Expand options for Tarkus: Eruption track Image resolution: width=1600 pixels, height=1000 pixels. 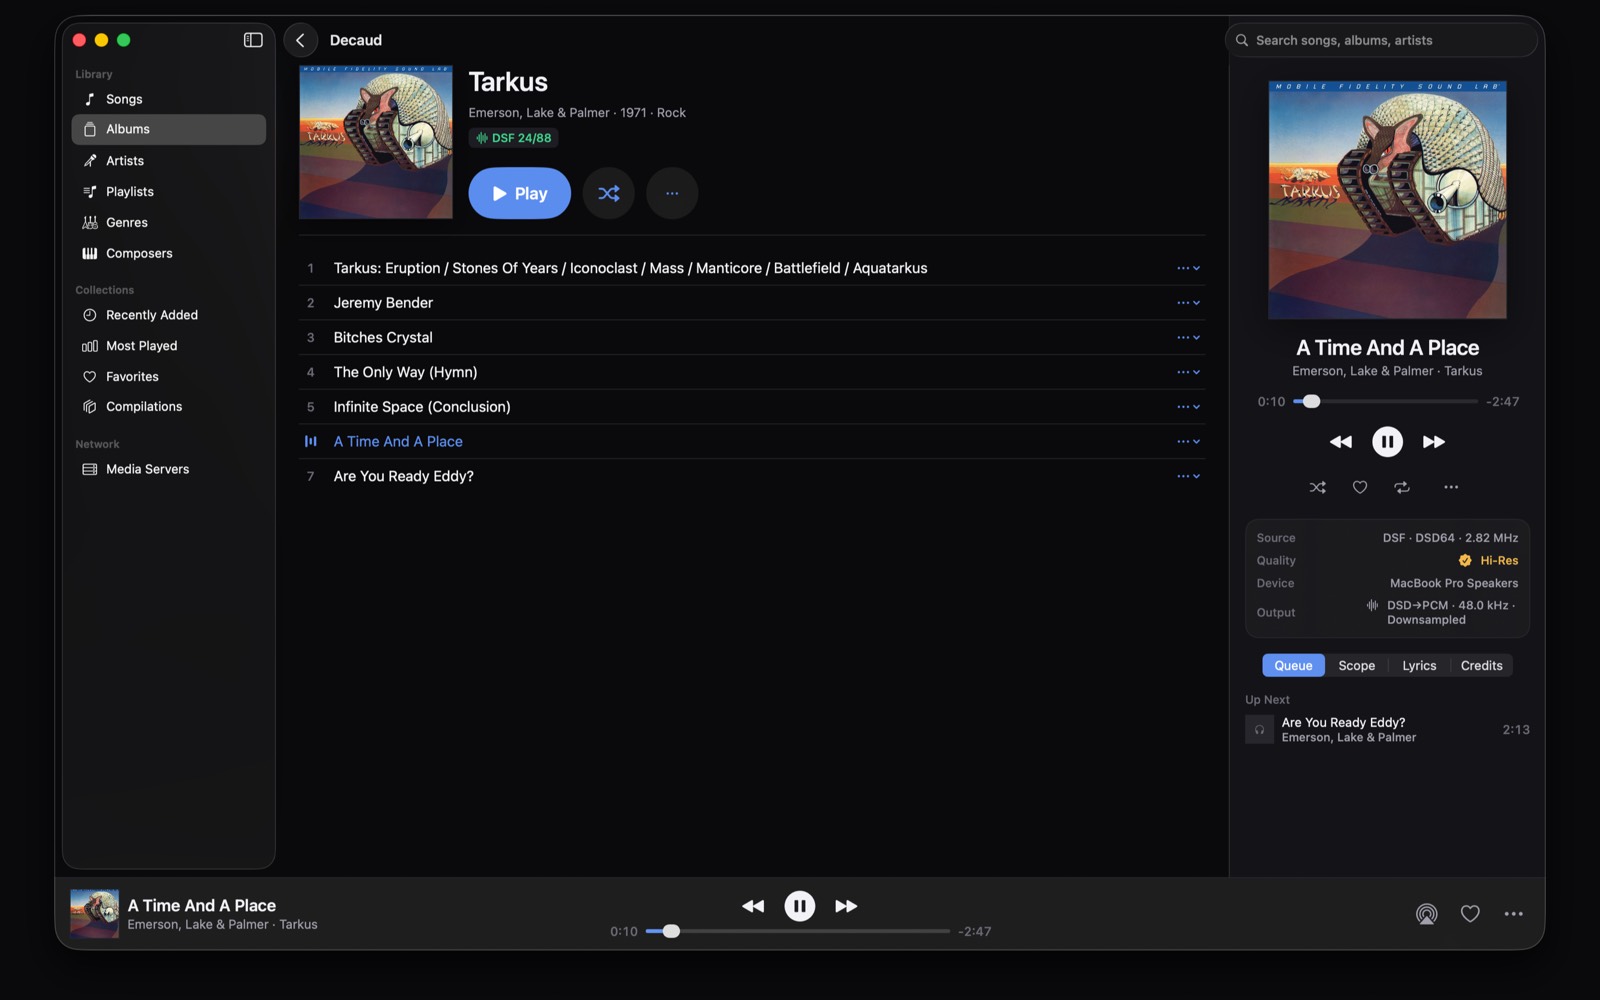pyautogui.click(x=1188, y=268)
